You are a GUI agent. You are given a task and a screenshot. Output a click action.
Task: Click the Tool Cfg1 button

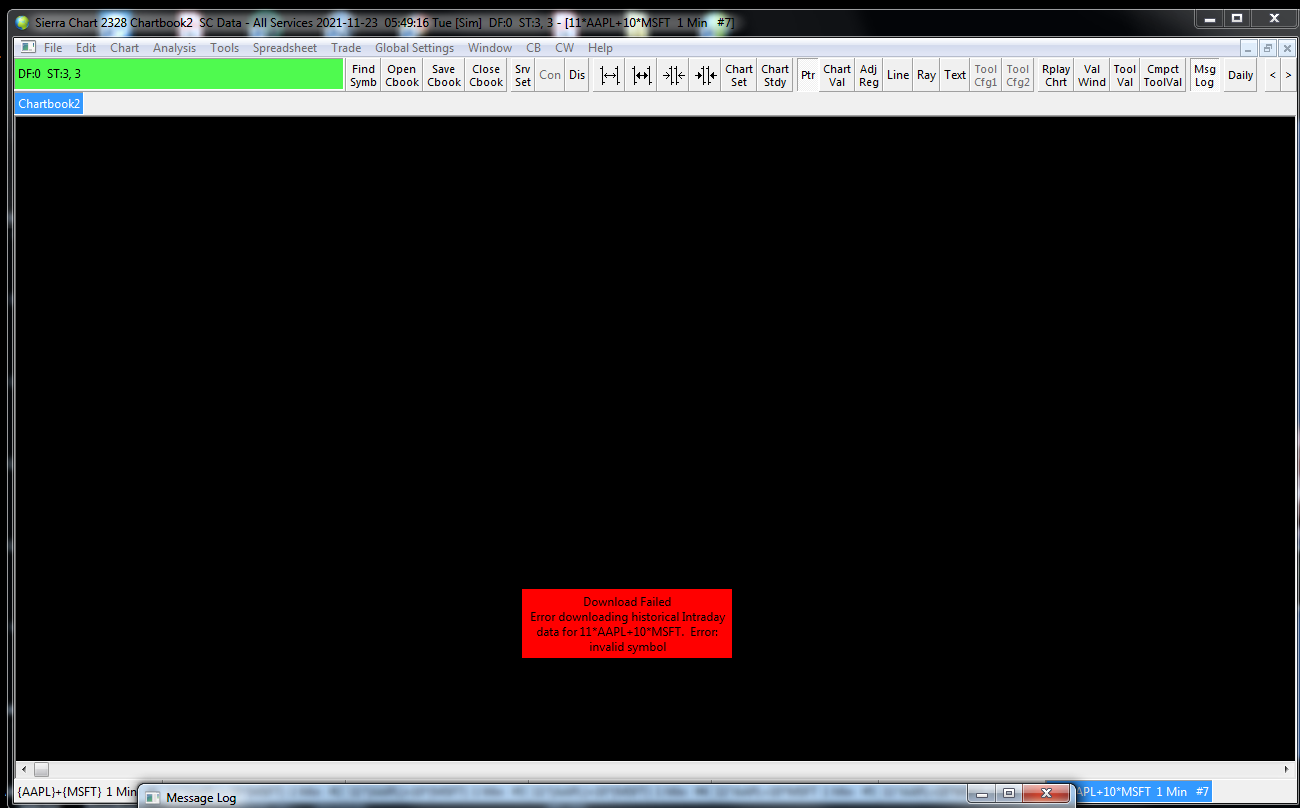pyautogui.click(x=986, y=75)
